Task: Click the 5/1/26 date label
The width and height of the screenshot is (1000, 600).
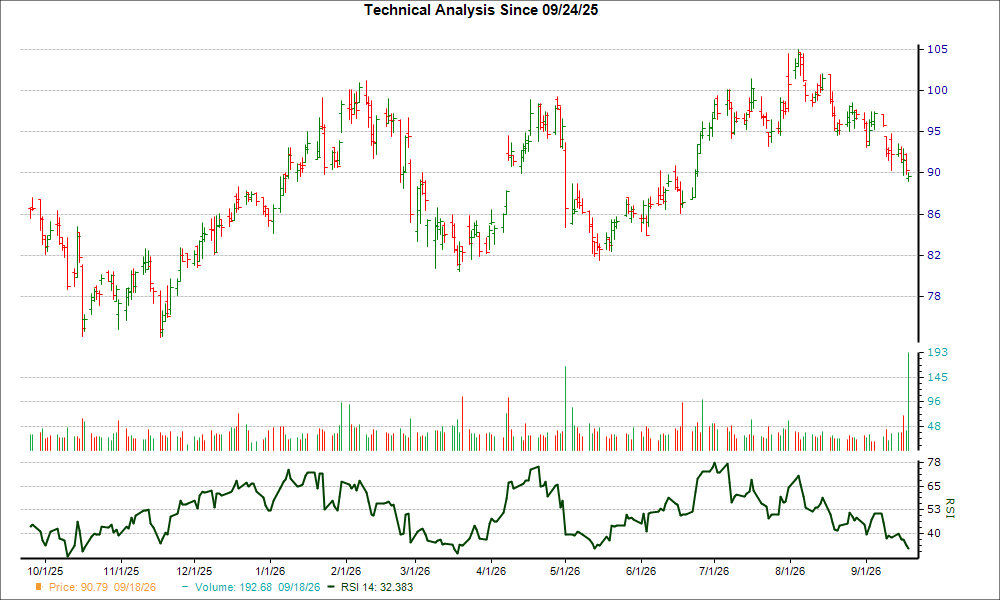Action: (x=565, y=571)
